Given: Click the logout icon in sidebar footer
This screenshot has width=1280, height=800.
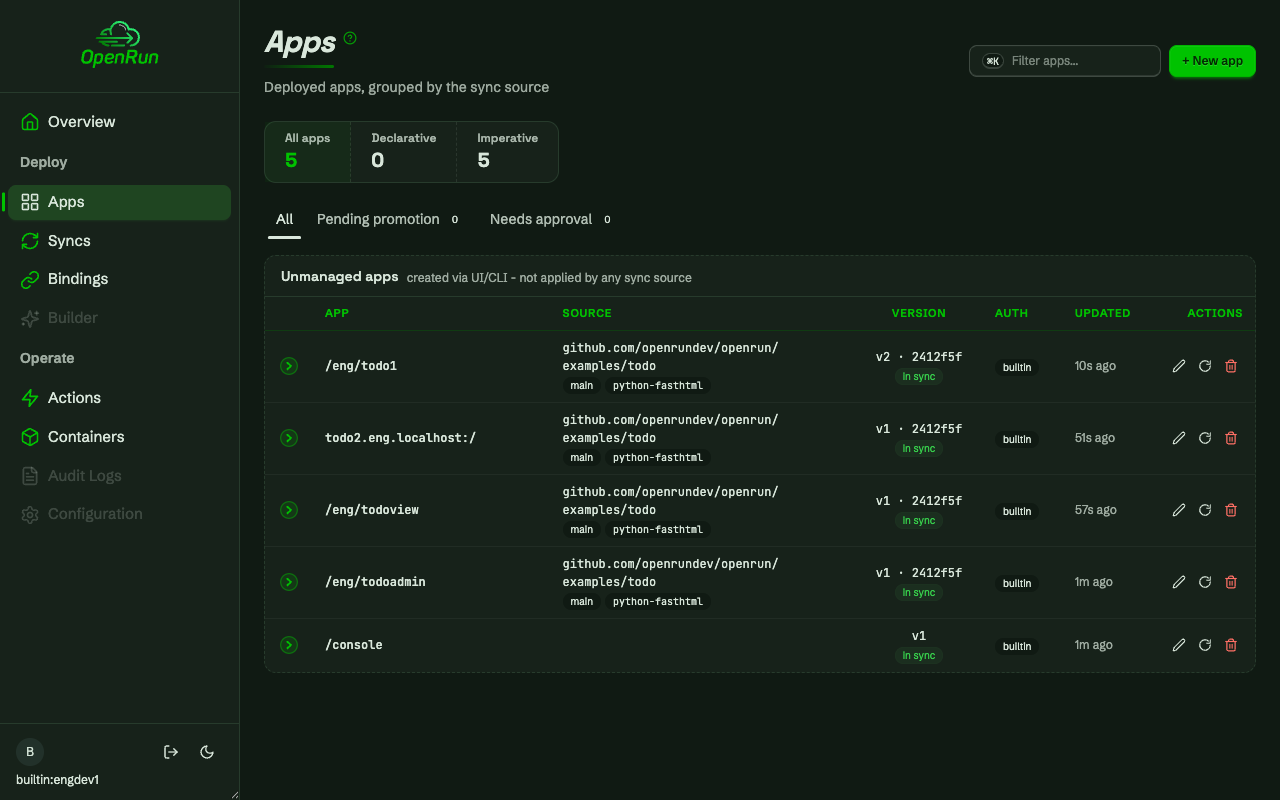Looking at the screenshot, I should click(171, 752).
